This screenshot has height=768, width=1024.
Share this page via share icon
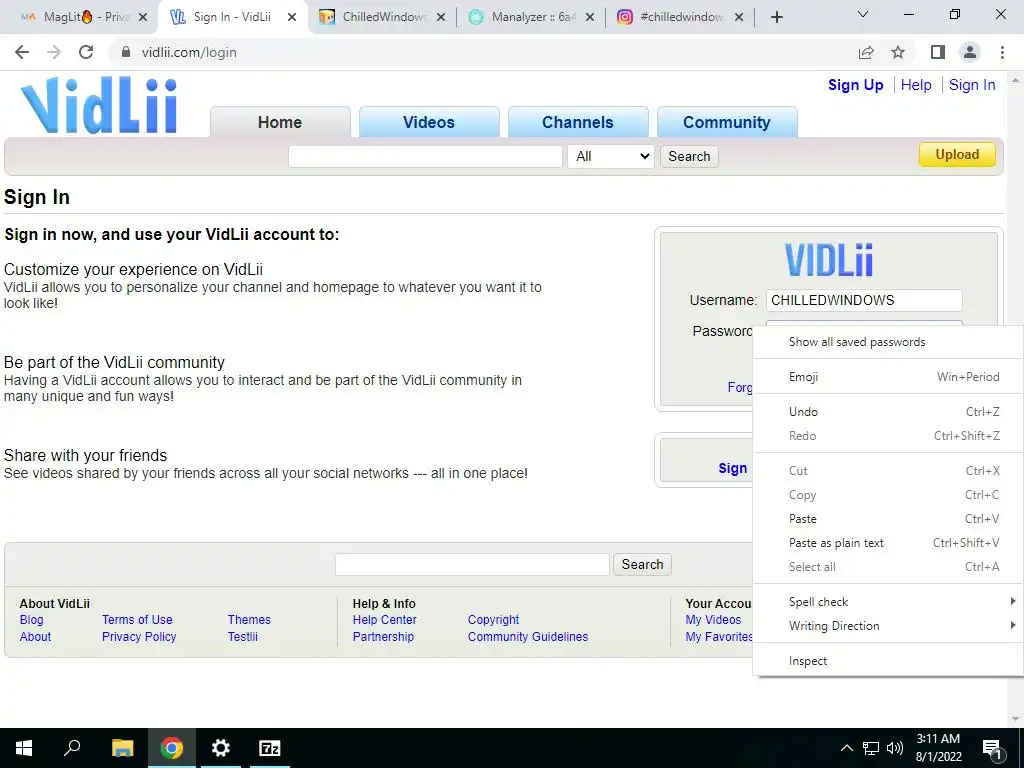click(866, 52)
